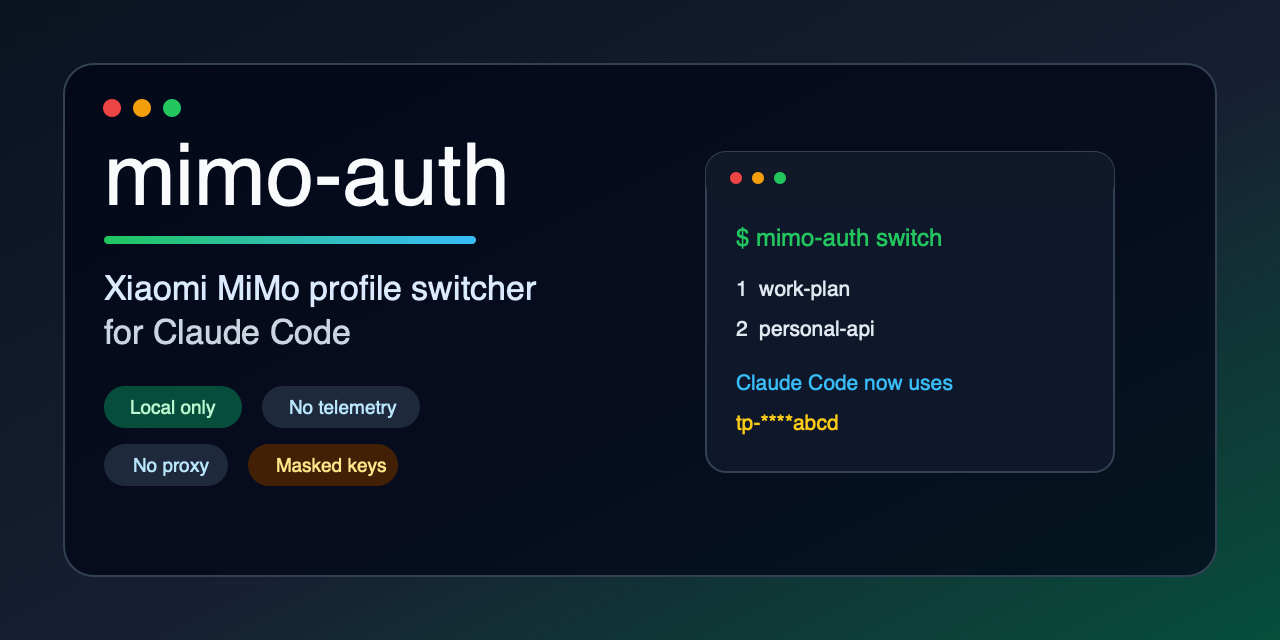1280x640 pixels.
Task: Click "Claude Code now uses" text
Action: pos(844,383)
